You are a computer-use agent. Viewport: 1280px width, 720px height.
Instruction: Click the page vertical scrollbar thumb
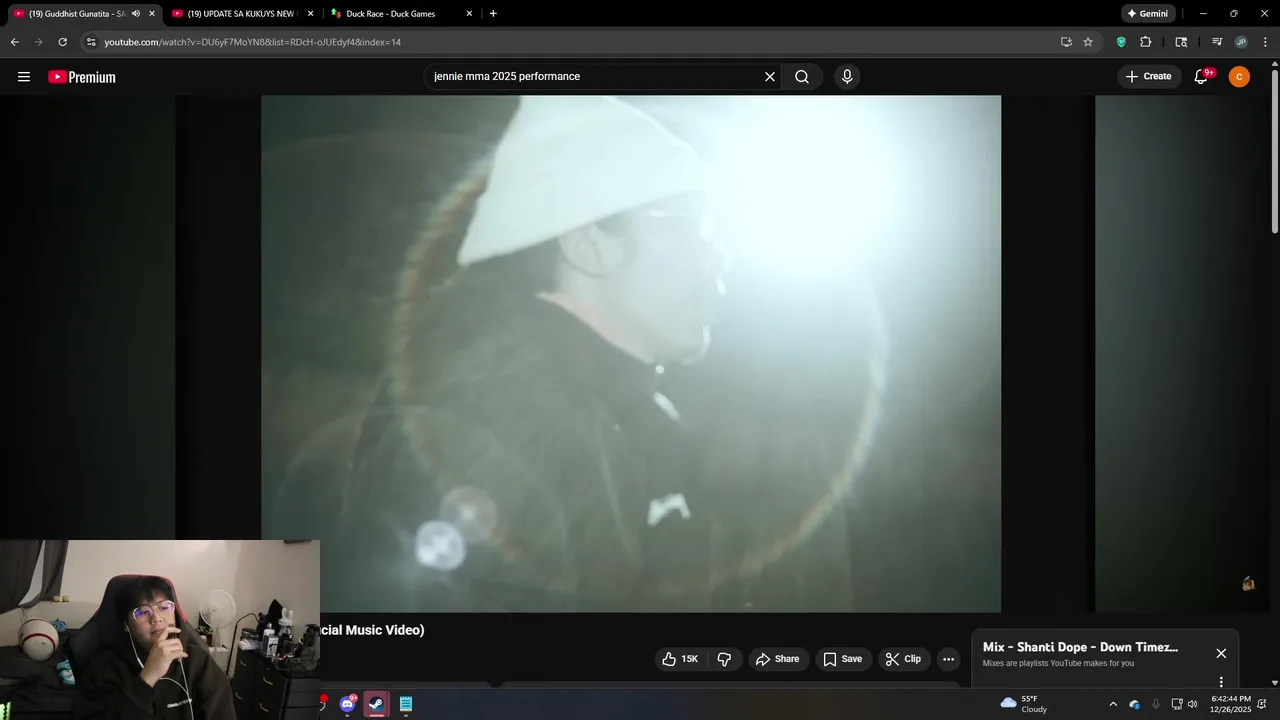[x=1274, y=152]
